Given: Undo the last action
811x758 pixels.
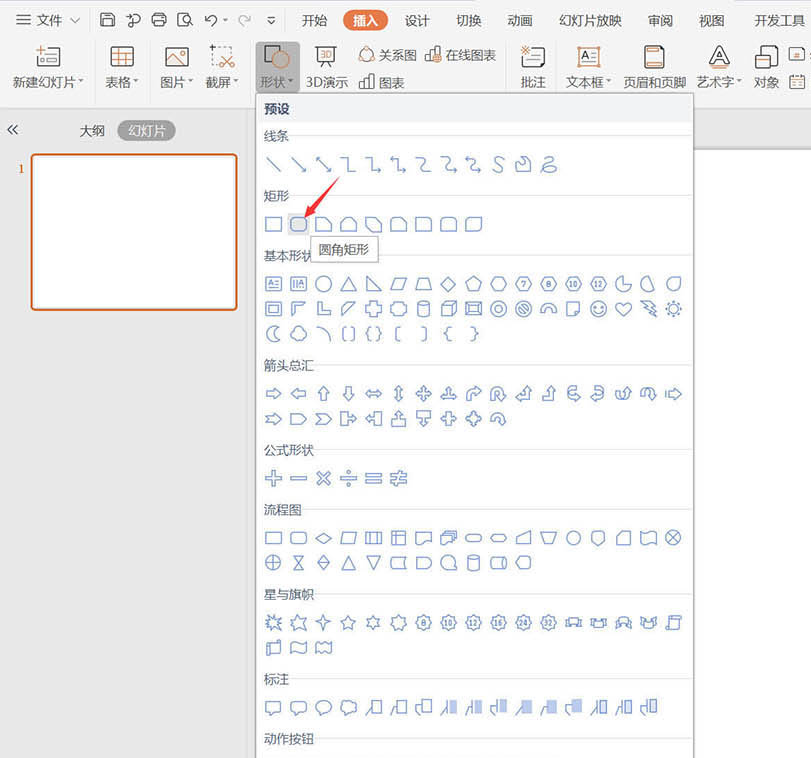Looking at the screenshot, I should (x=211, y=20).
